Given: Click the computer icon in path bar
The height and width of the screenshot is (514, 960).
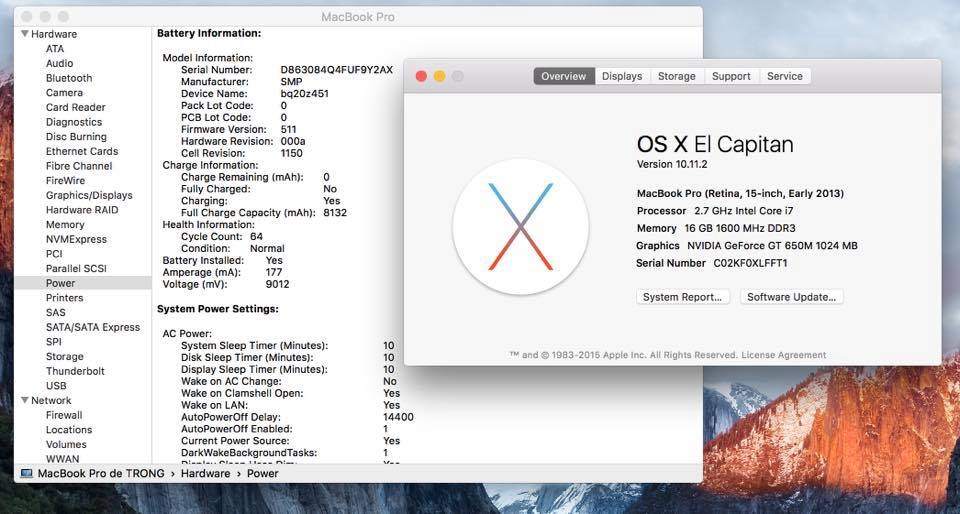Looking at the screenshot, I should tap(26, 474).
